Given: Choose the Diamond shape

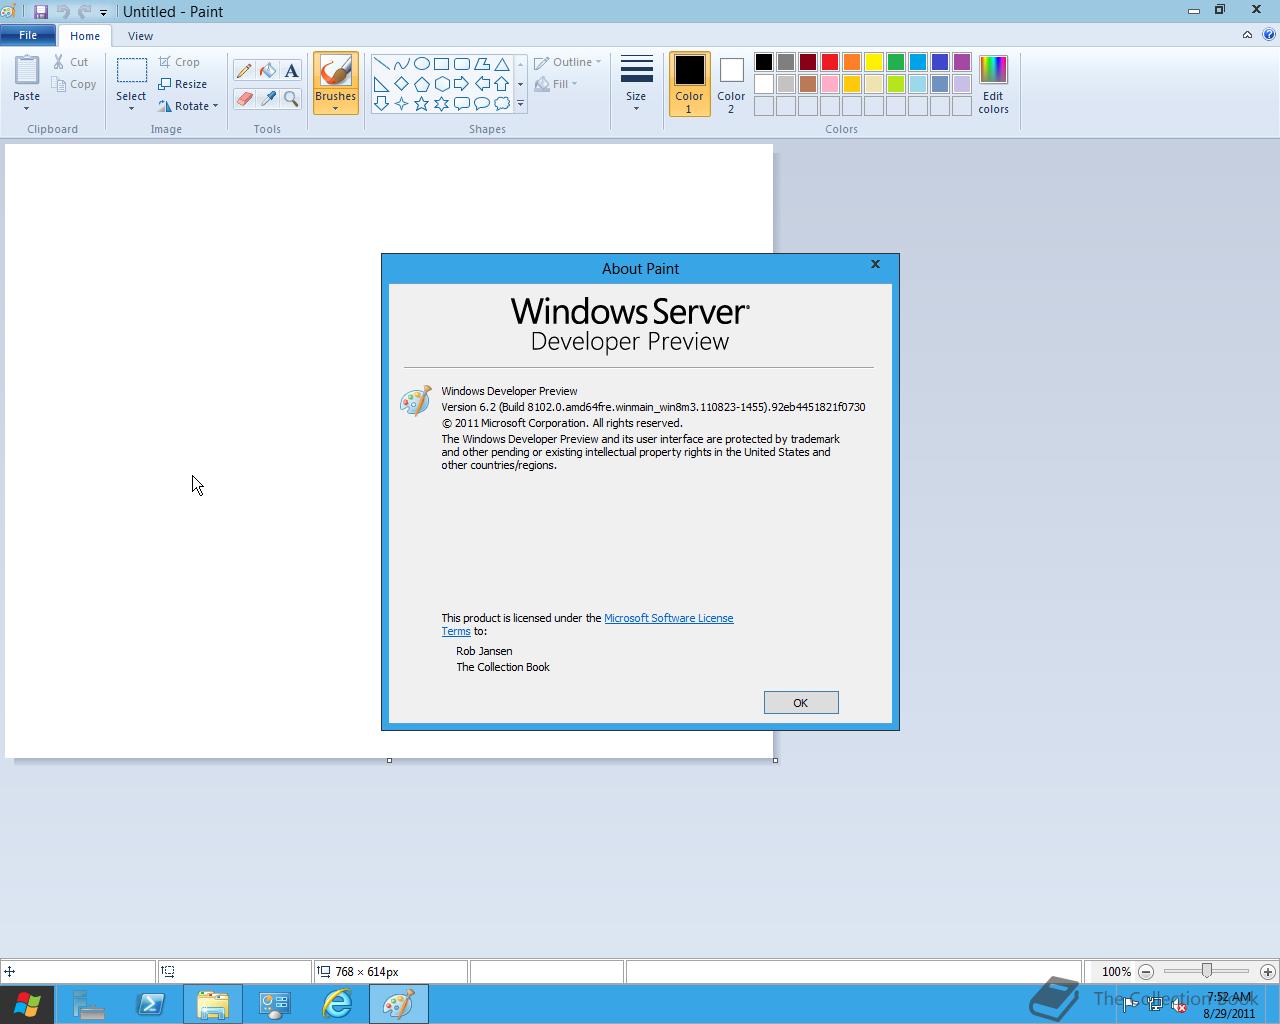Looking at the screenshot, I should (401, 84).
